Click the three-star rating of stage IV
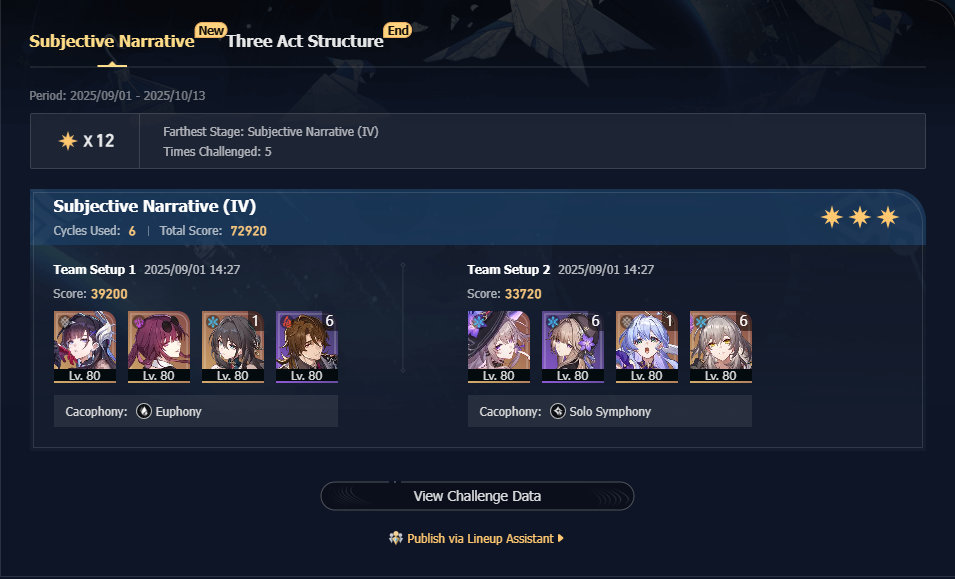 coord(859,217)
